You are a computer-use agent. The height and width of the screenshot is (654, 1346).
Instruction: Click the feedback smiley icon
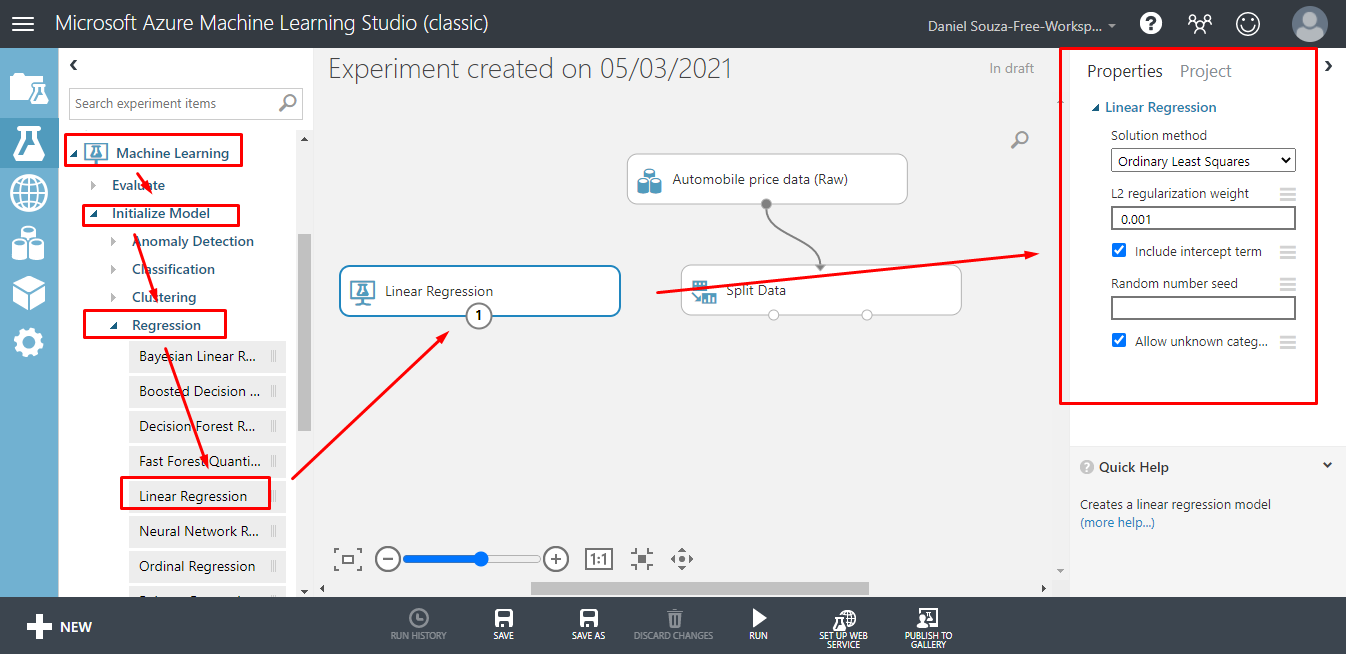[1248, 23]
